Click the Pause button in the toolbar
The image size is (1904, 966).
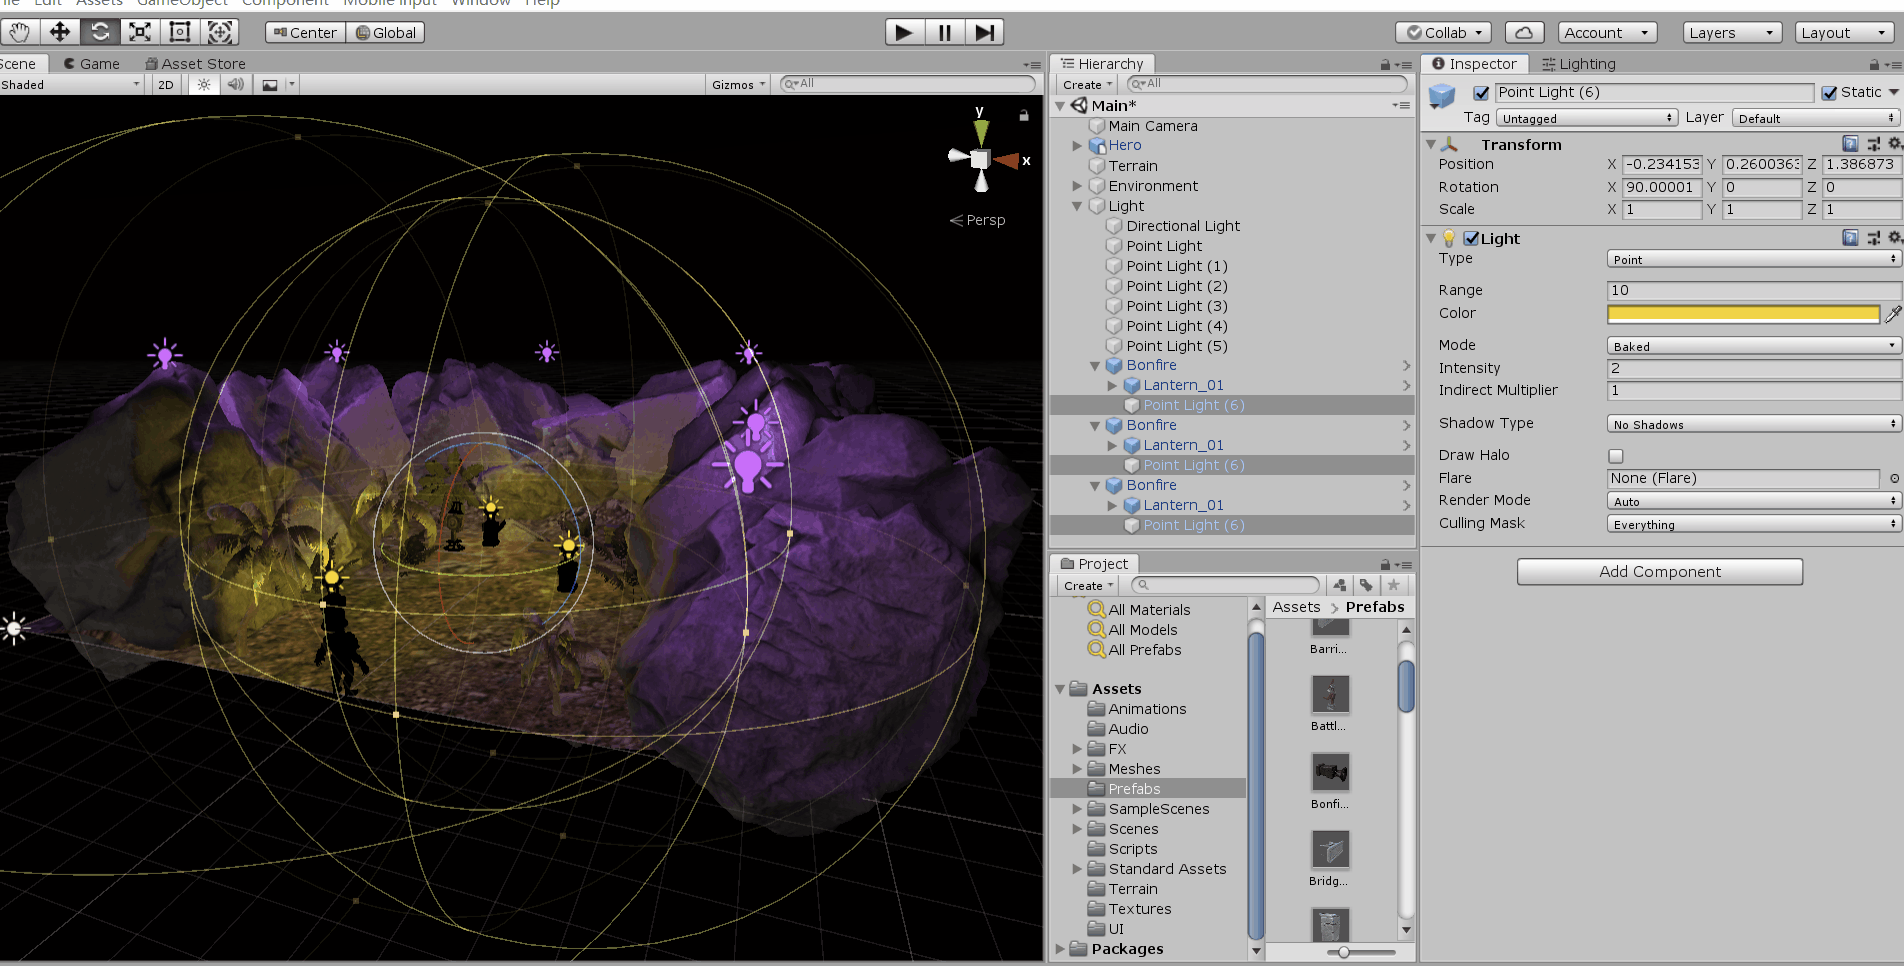pos(943,32)
